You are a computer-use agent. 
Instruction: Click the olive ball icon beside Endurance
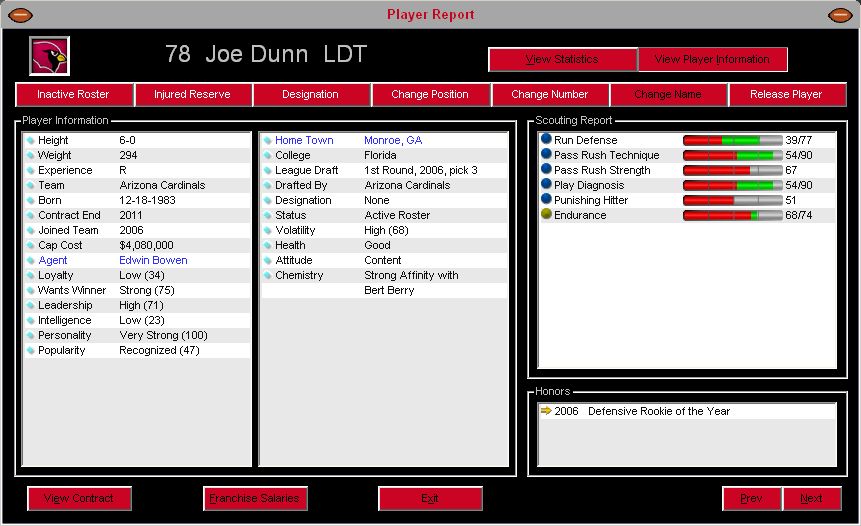(x=546, y=215)
